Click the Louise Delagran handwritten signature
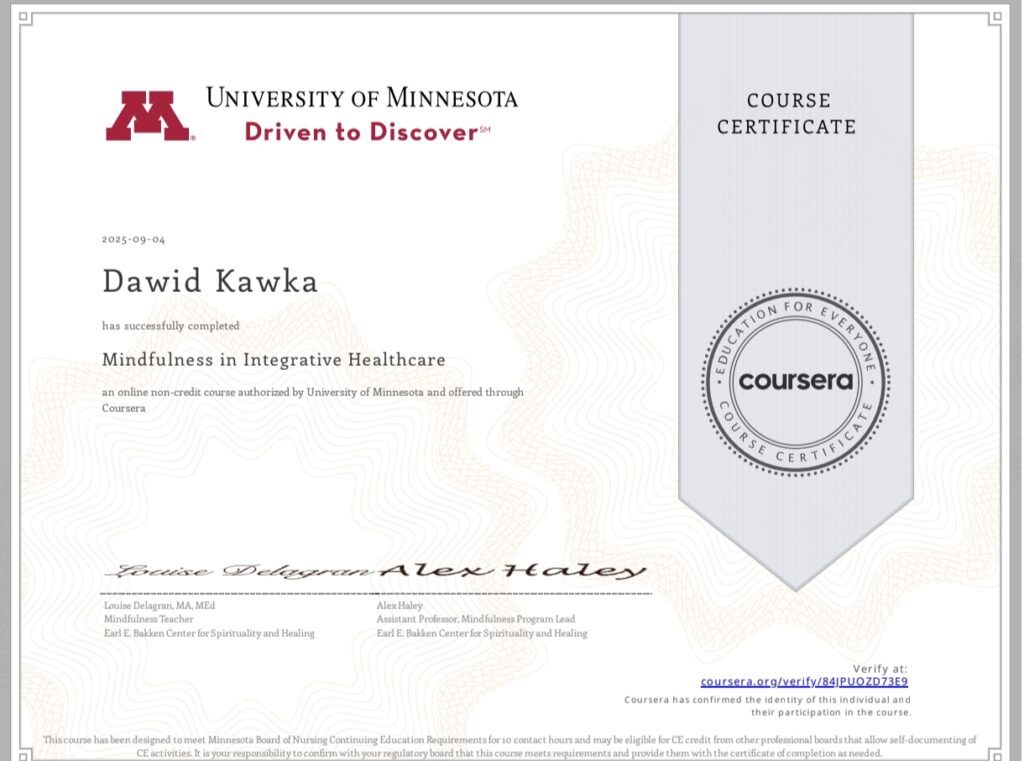The image size is (1024, 761). pyautogui.click(x=242, y=572)
